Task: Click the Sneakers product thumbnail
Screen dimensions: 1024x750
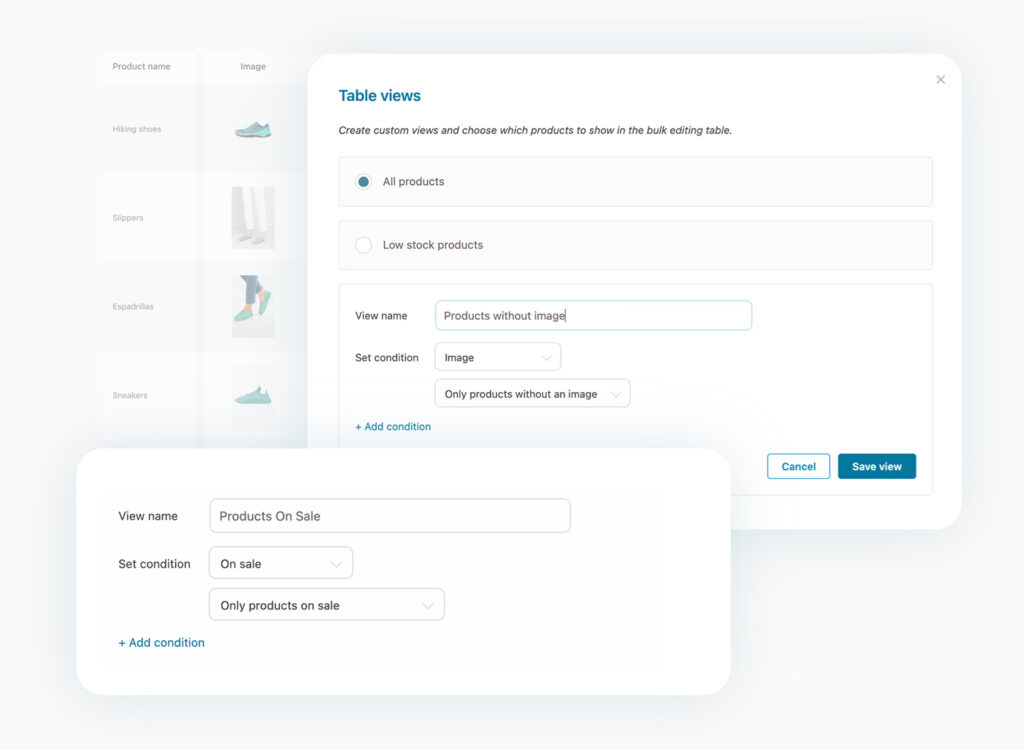Action: tap(252, 395)
